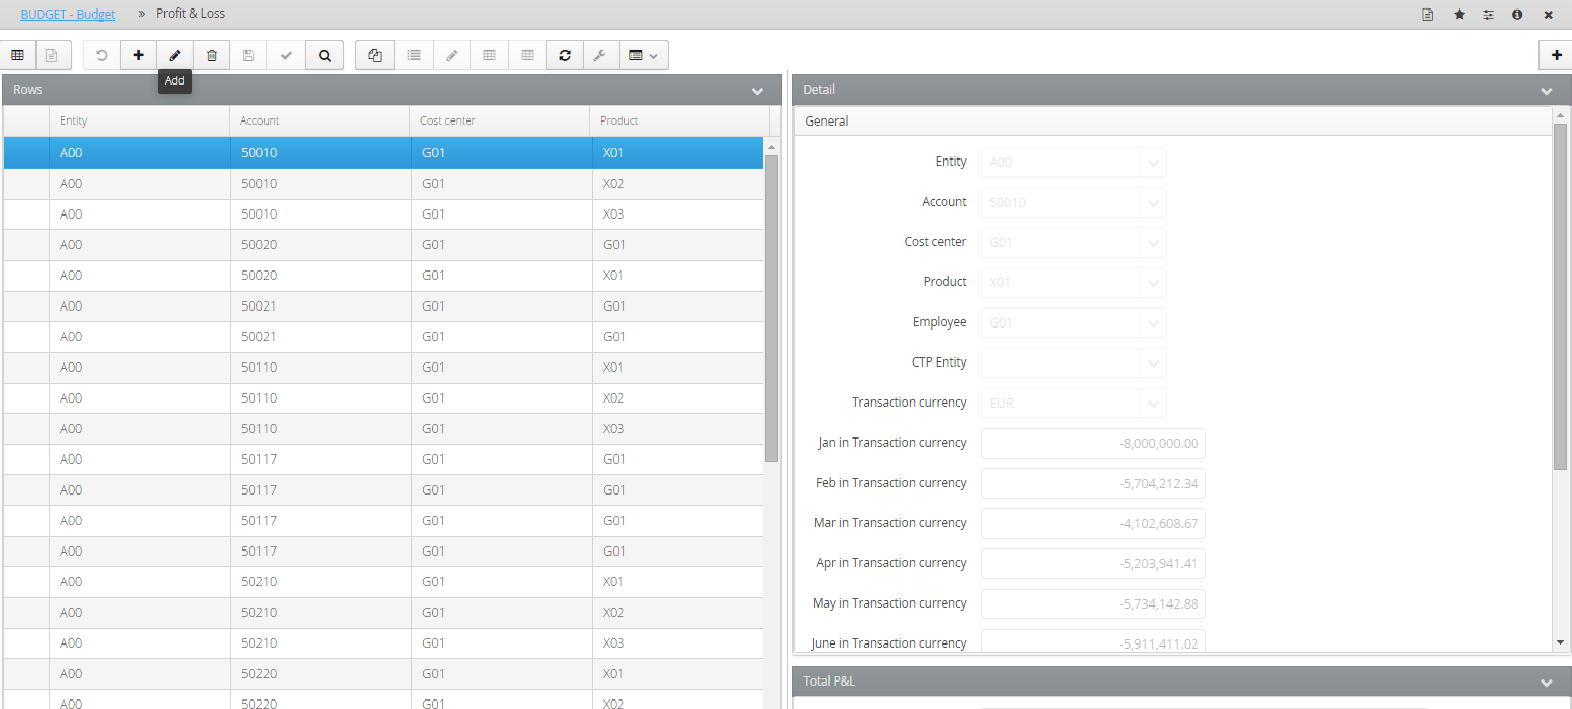
Task: Open the BUDGET - Budget breadcrumb link
Action: [68, 14]
